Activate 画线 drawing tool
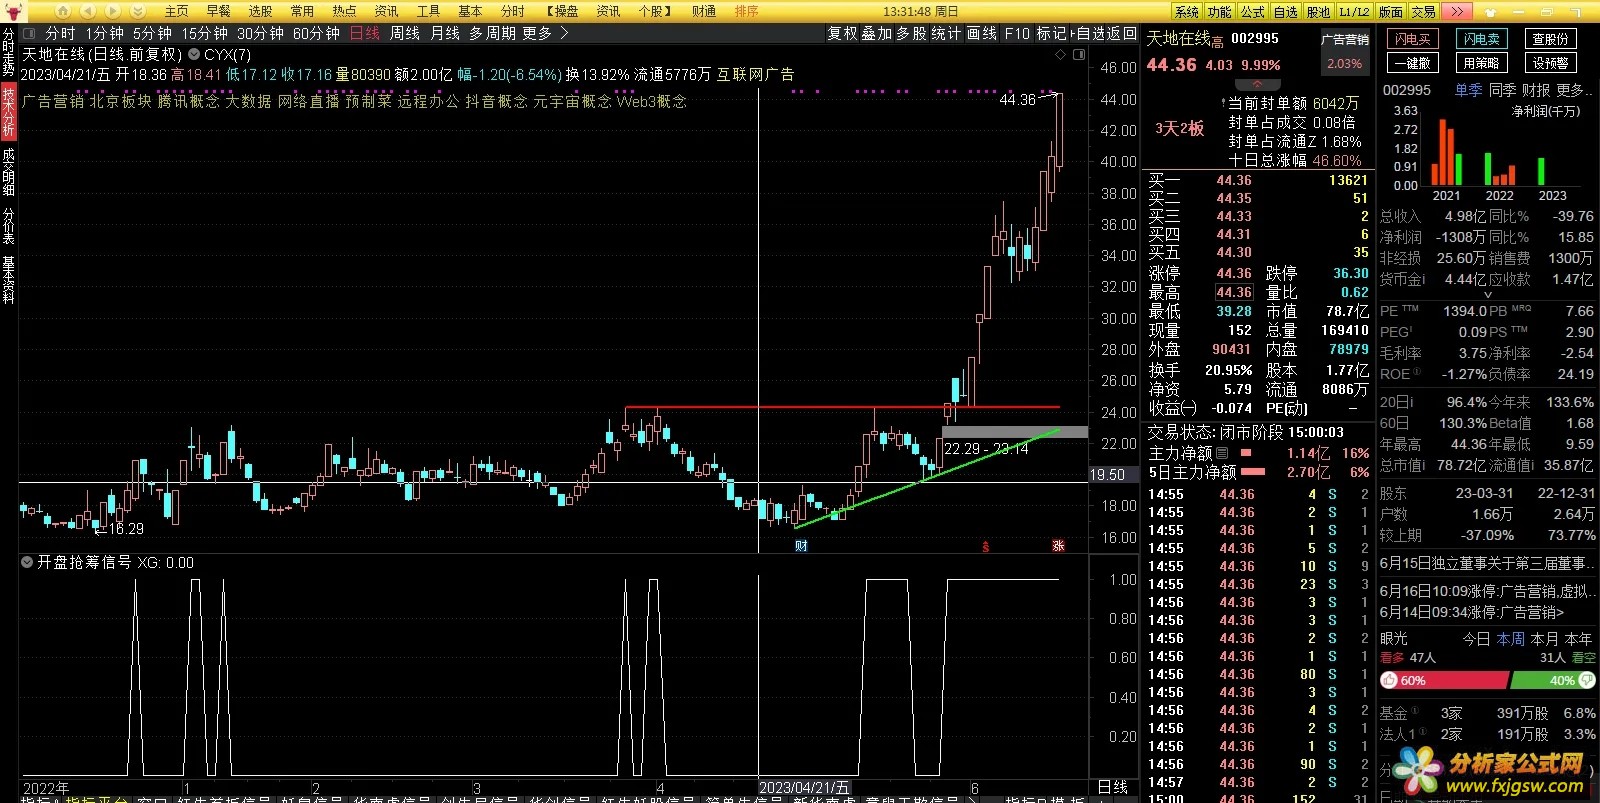The width and height of the screenshot is (1600, 803). 982,33
